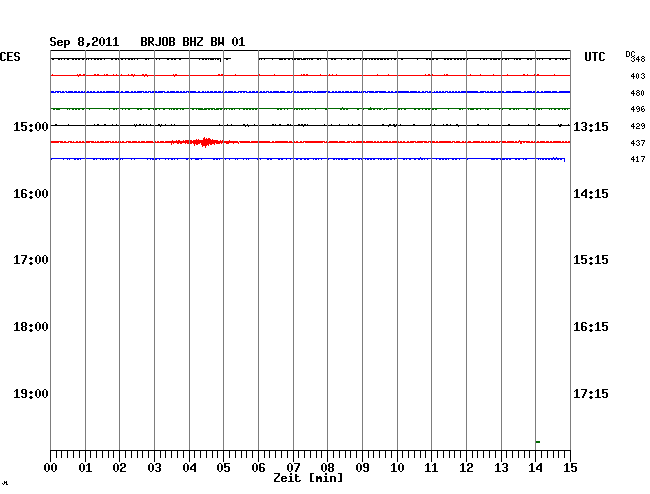Click the DC offset value 417
Screen dimensions: 650x494
coord(638,159)
